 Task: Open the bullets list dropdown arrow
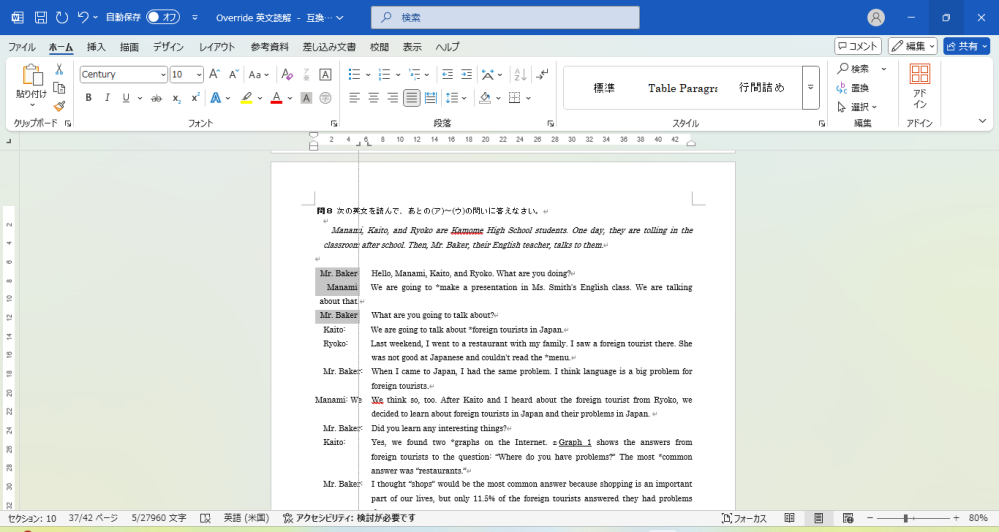[x=368, y=75]
